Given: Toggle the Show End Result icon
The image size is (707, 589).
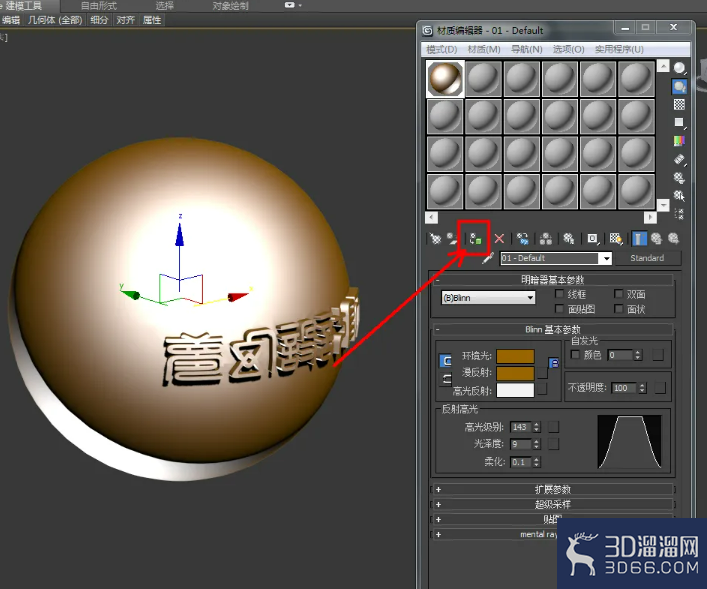Looking at the screenshot, I should point(639,239).
